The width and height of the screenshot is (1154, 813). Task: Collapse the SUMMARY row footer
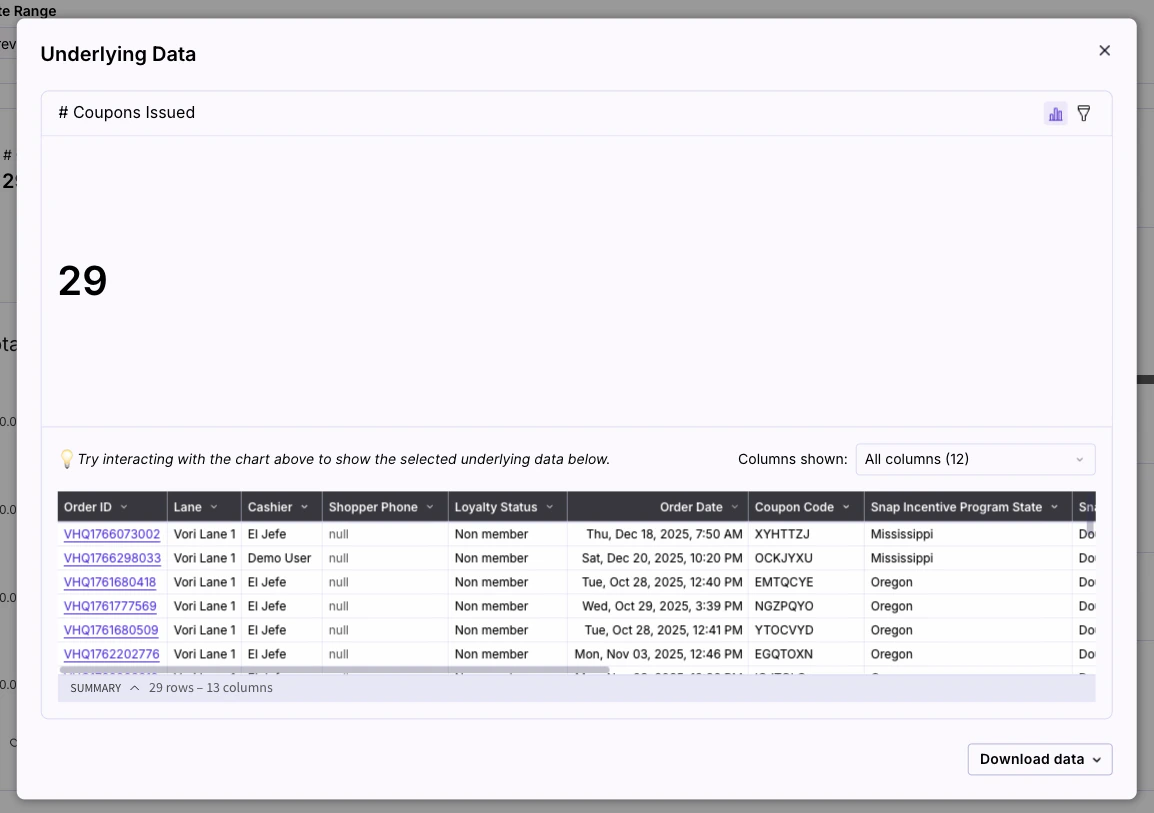134,687
